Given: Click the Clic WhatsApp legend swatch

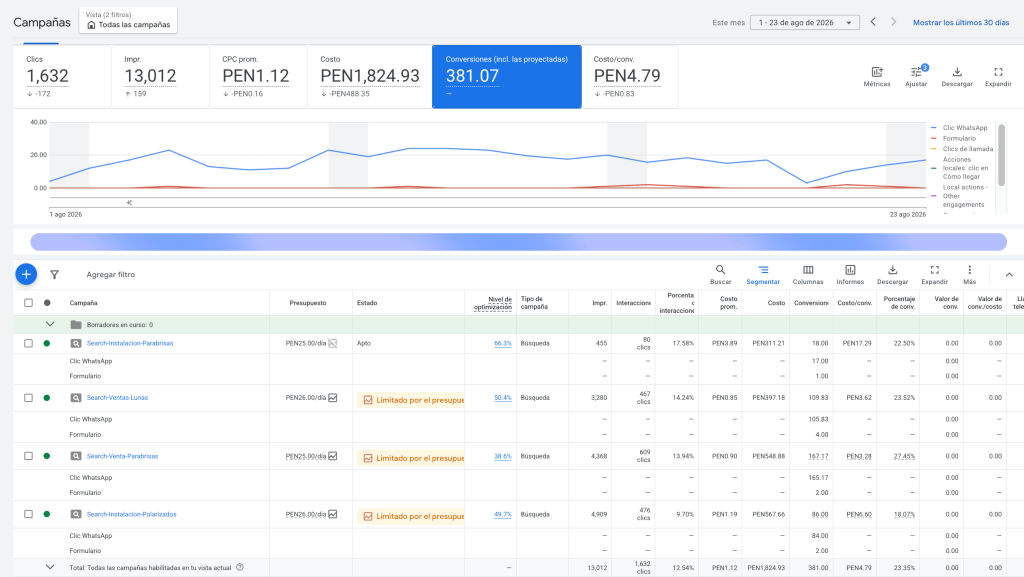Looking at the screenshot, I should [934, 128].
